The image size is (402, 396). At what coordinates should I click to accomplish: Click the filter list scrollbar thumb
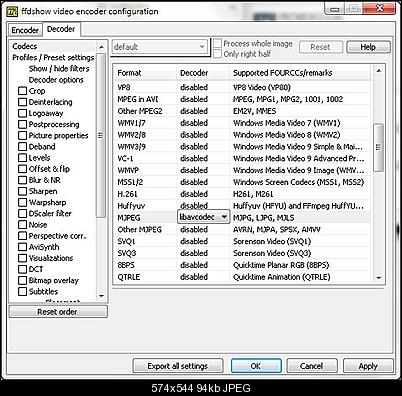[101, 136]
